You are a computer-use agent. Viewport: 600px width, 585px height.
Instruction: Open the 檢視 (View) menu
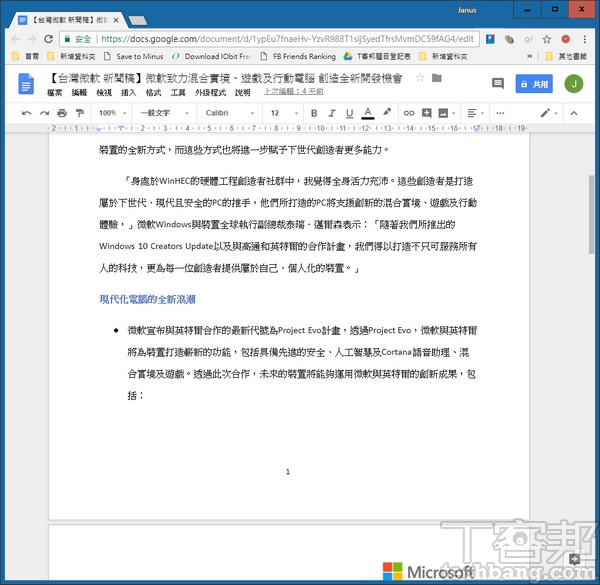coord(104,93)
